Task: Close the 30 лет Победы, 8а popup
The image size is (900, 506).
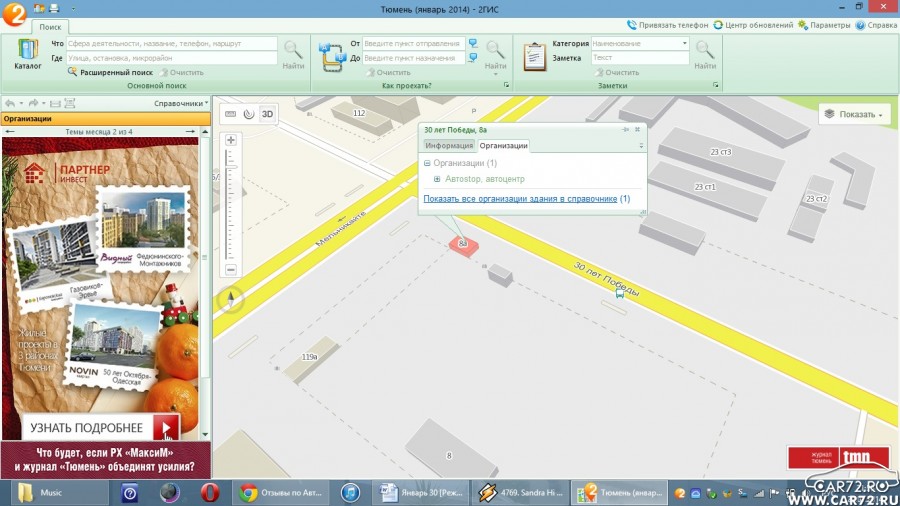Action: pyautogui.click(x=637, y=130)
